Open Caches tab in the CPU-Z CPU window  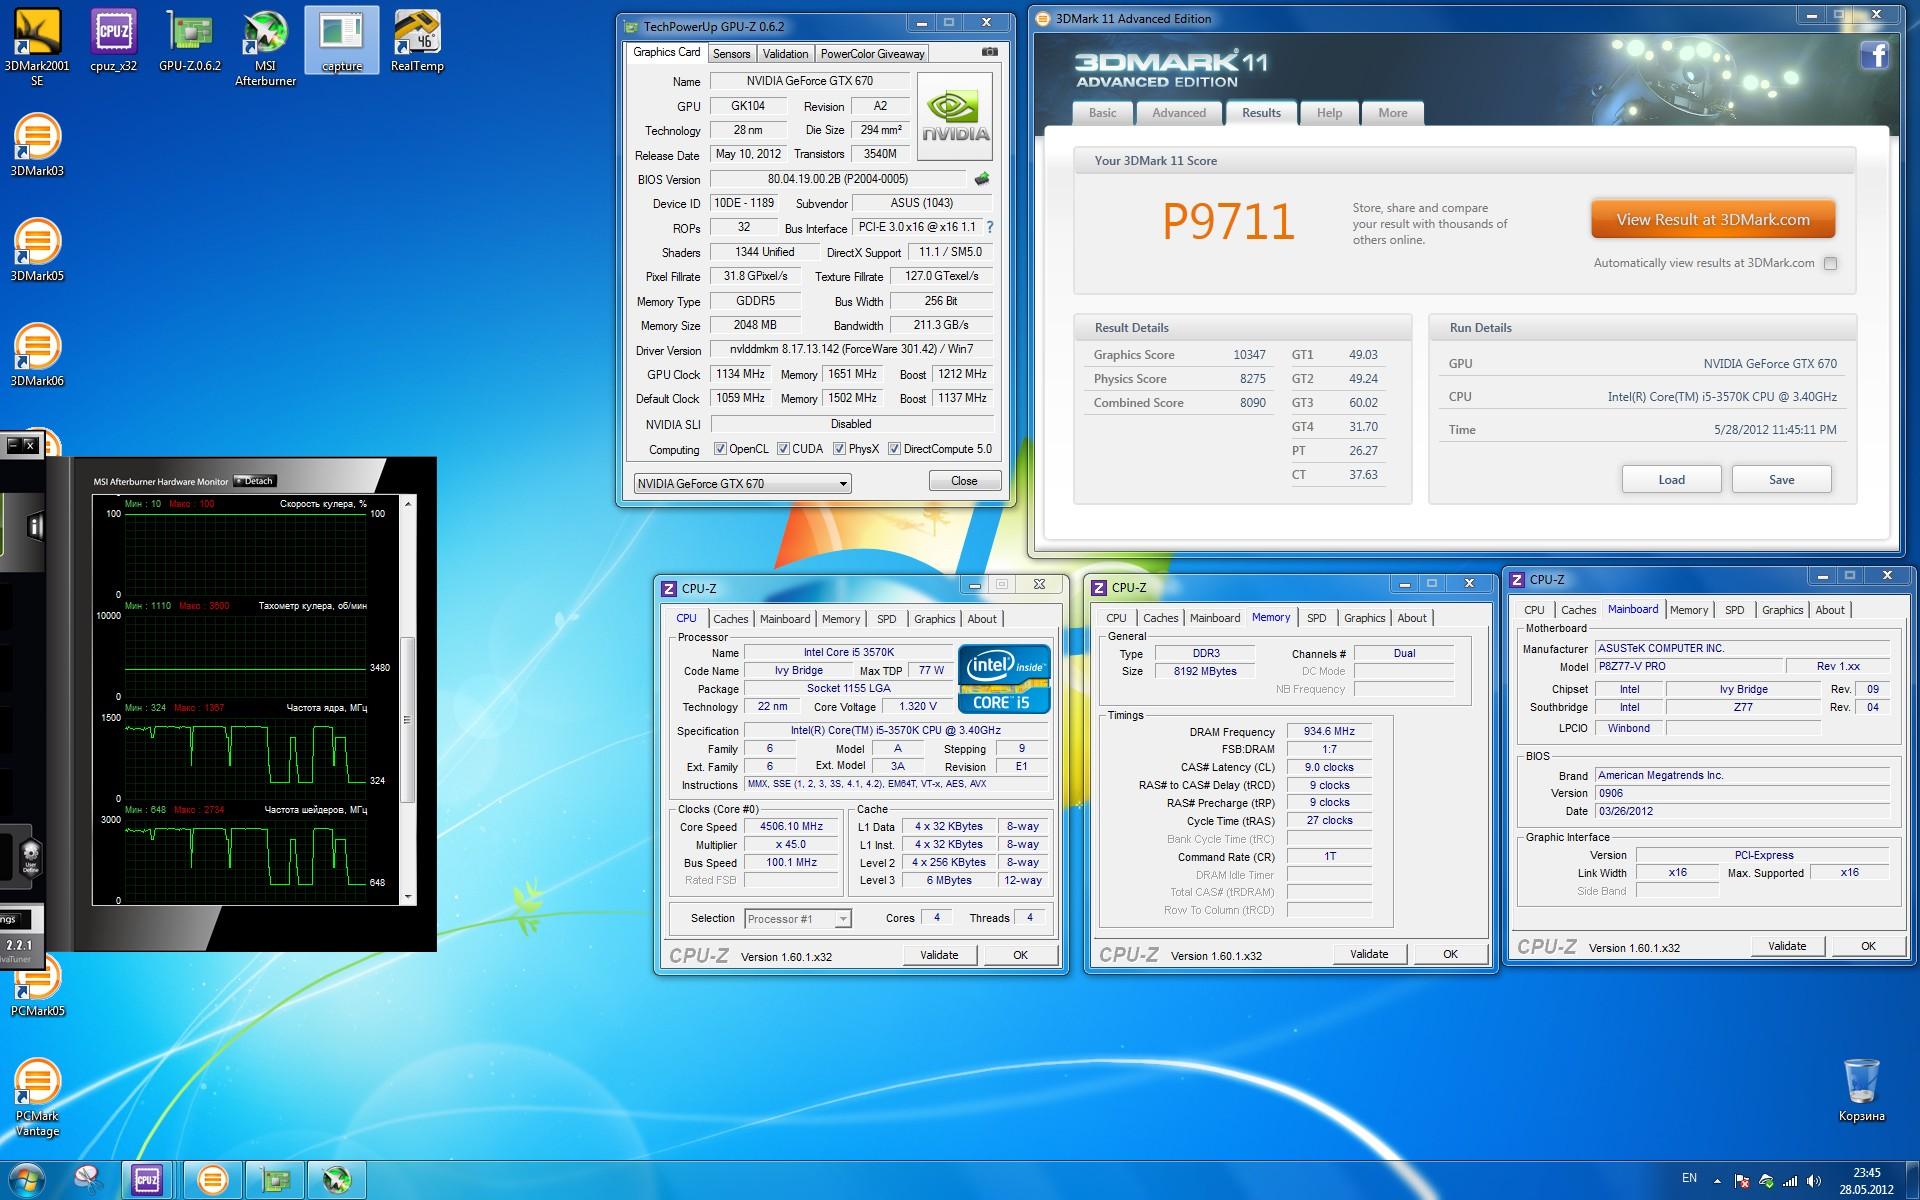(x=730, y=619)
